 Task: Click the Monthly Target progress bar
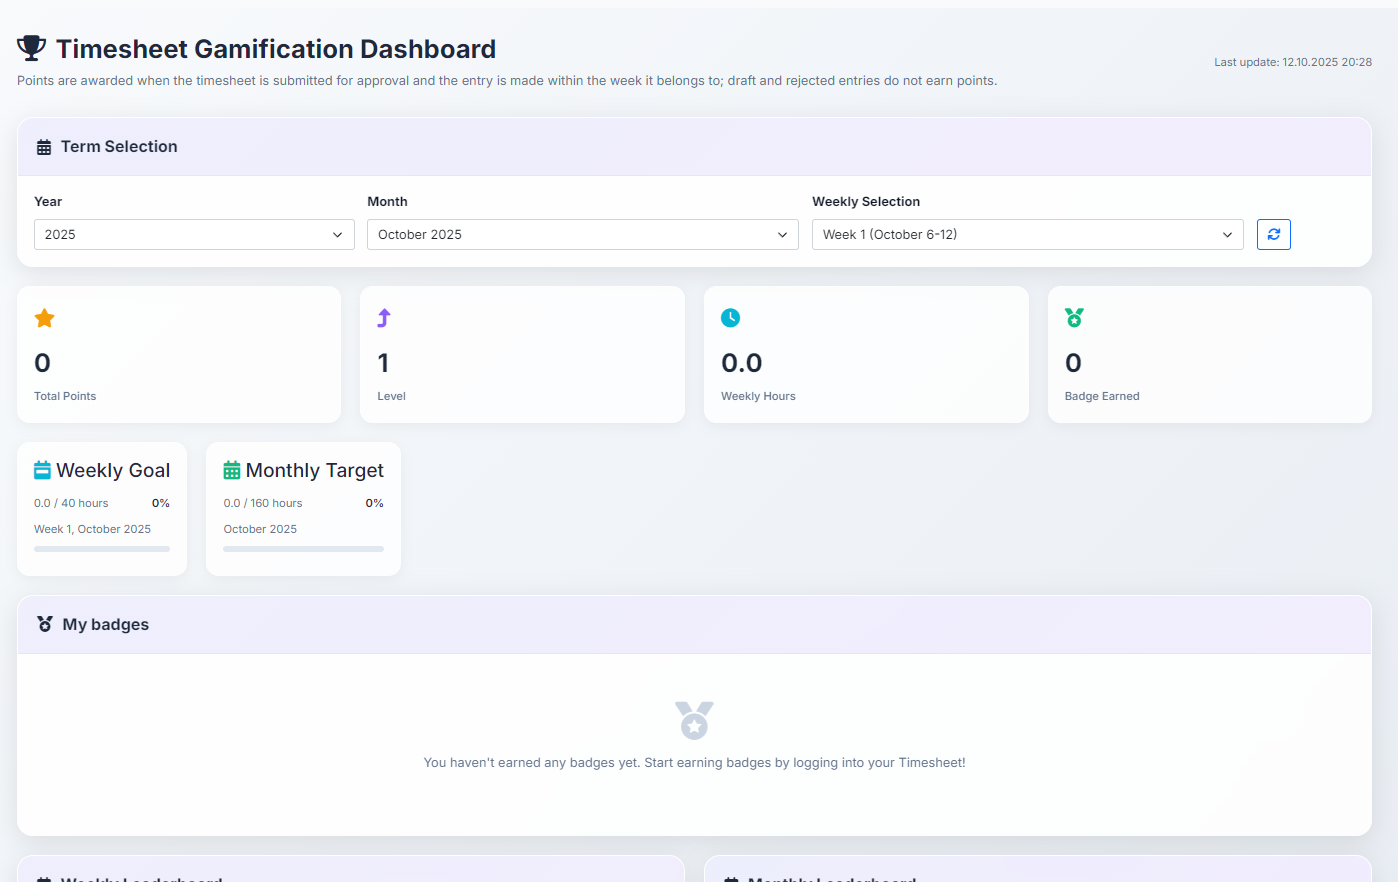pos(303,548)
